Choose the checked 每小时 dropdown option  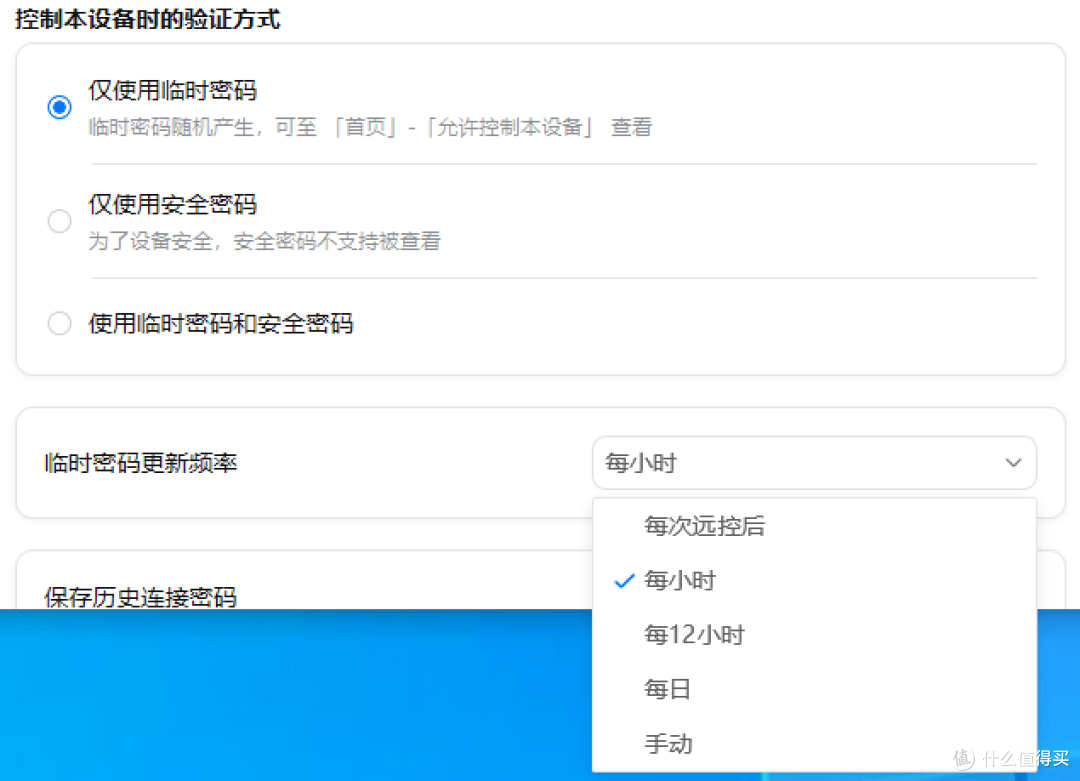point(814,581)
